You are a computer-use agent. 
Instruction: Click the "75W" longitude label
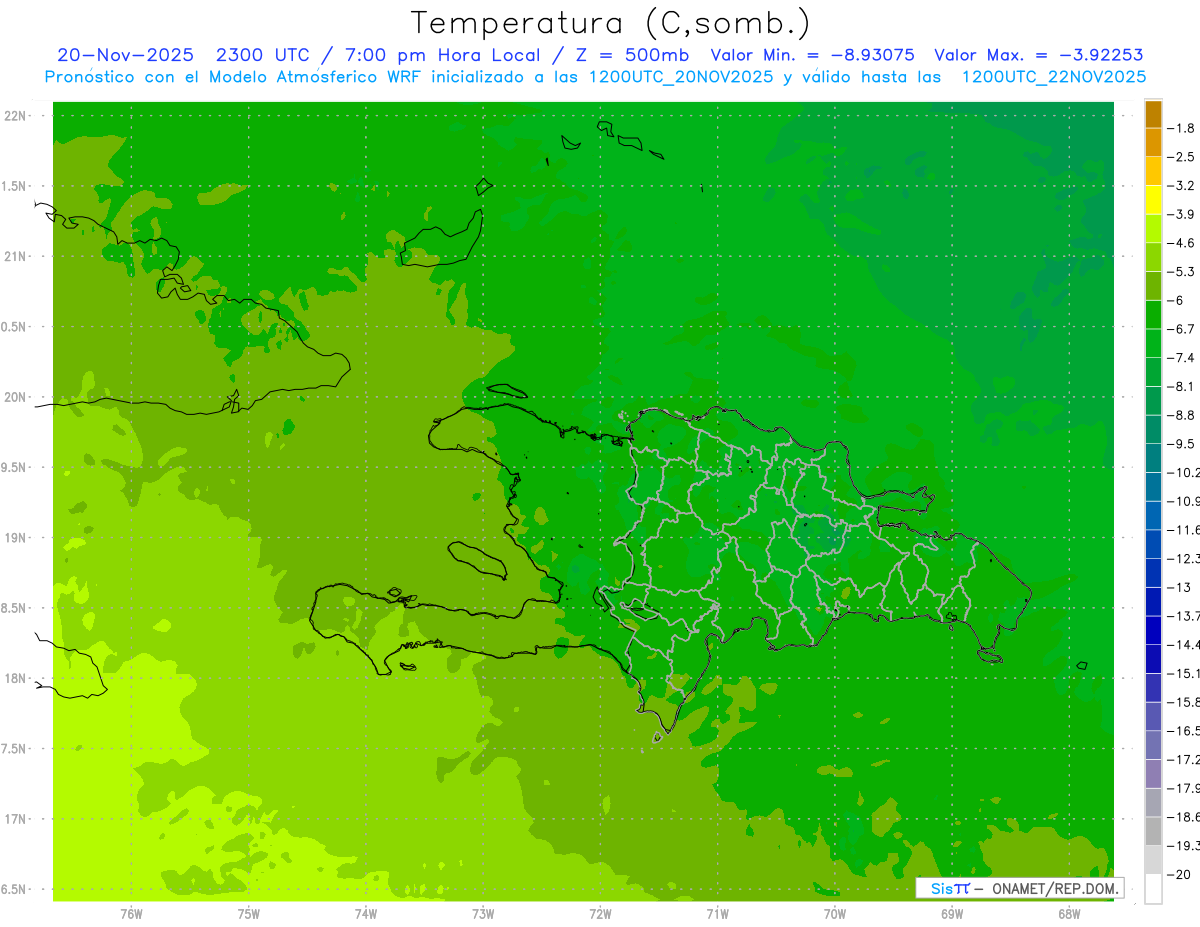[x=249, y=914]
